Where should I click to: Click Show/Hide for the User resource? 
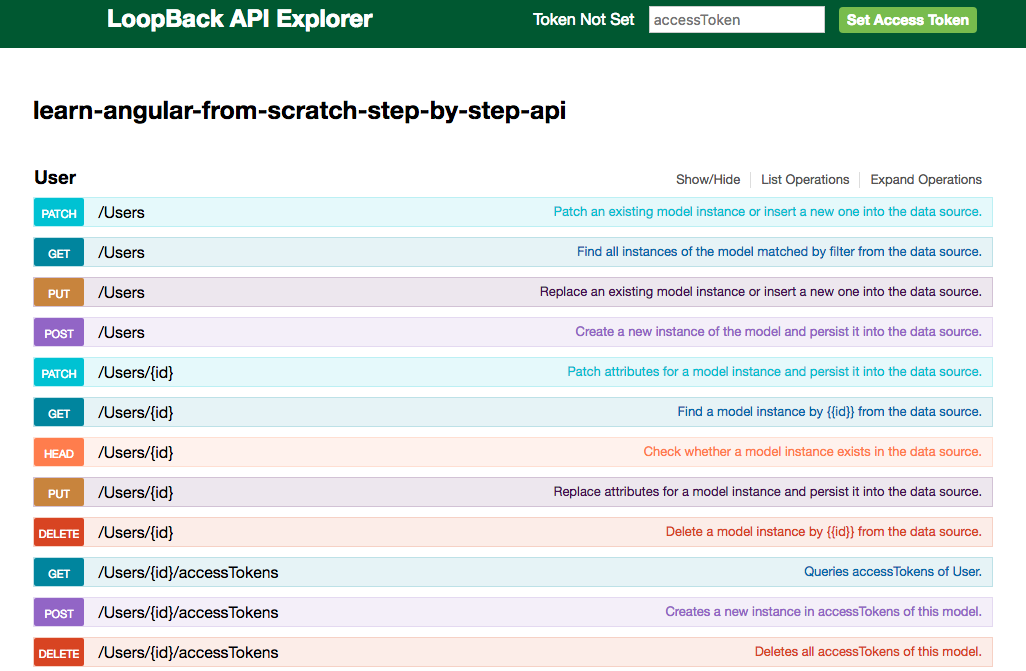coord(708,179)
